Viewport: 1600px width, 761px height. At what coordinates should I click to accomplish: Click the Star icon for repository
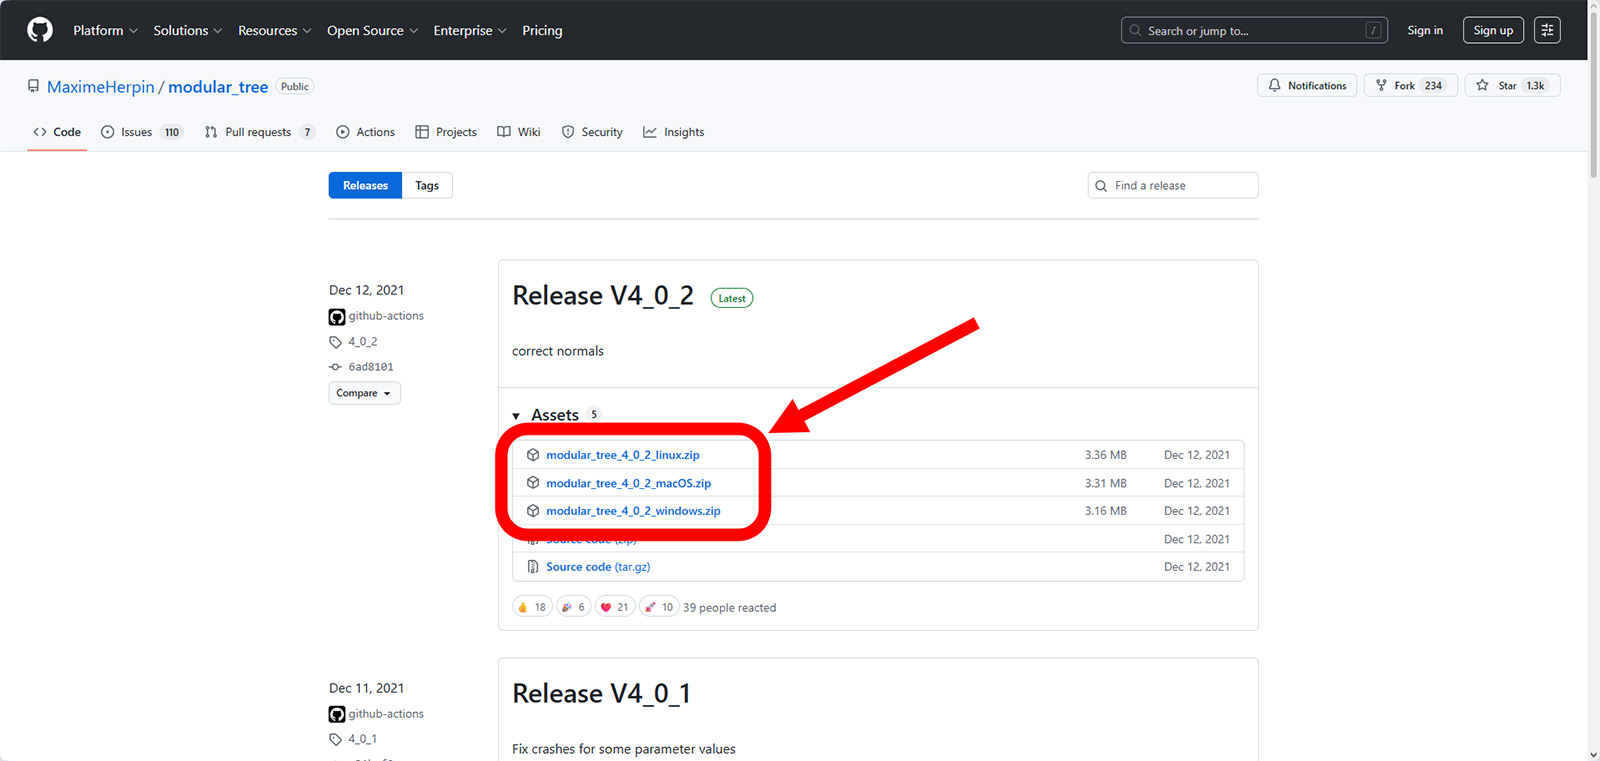coord(1483,86)
